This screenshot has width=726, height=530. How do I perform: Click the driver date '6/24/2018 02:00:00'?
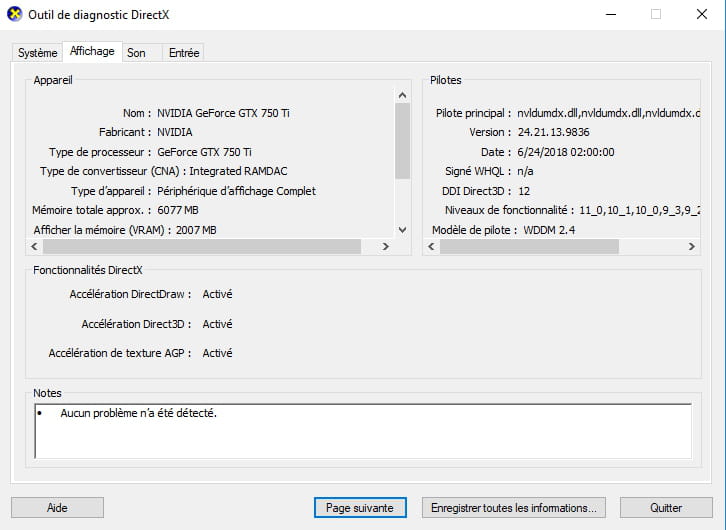[x=566, y=152]
